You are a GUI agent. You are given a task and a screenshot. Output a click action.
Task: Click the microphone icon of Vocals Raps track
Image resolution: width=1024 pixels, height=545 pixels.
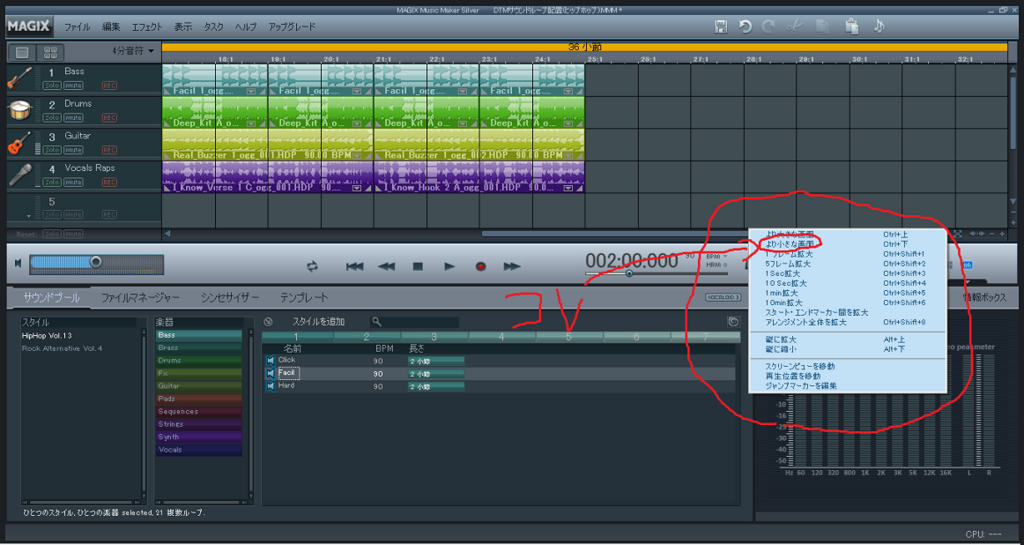tap(21, 175)
